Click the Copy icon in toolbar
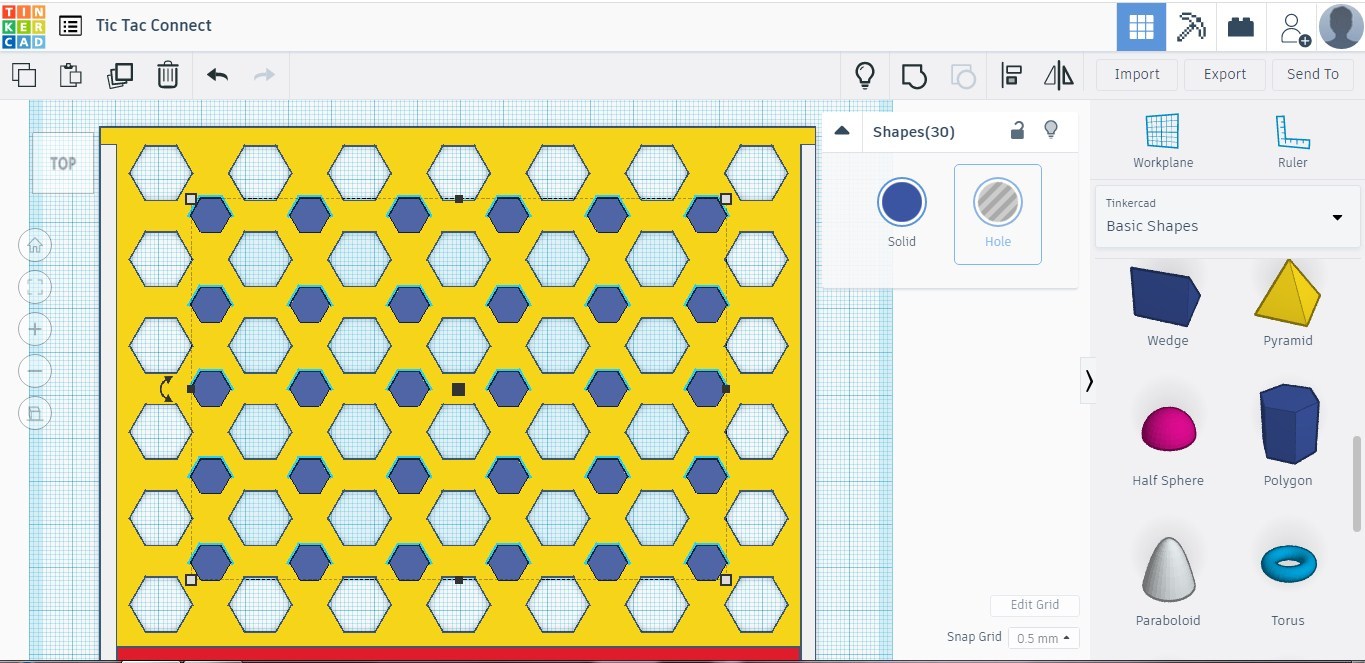 tap(24, 75)
